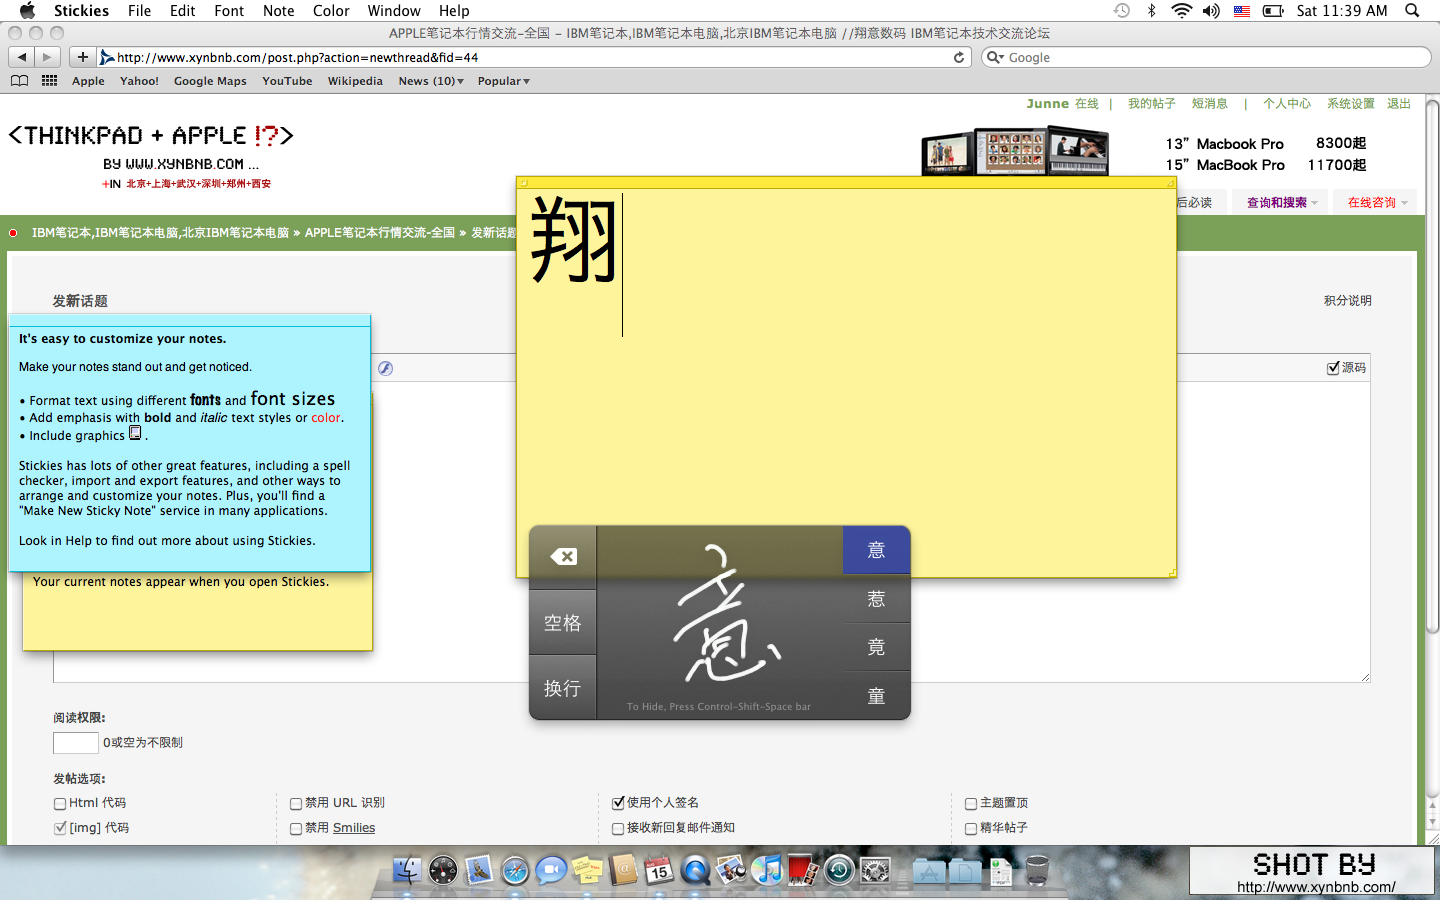Viewport: 1440px width, 900px height.
Task: Click the delete backspace key in handwriting panel
Action: [563, 557]
